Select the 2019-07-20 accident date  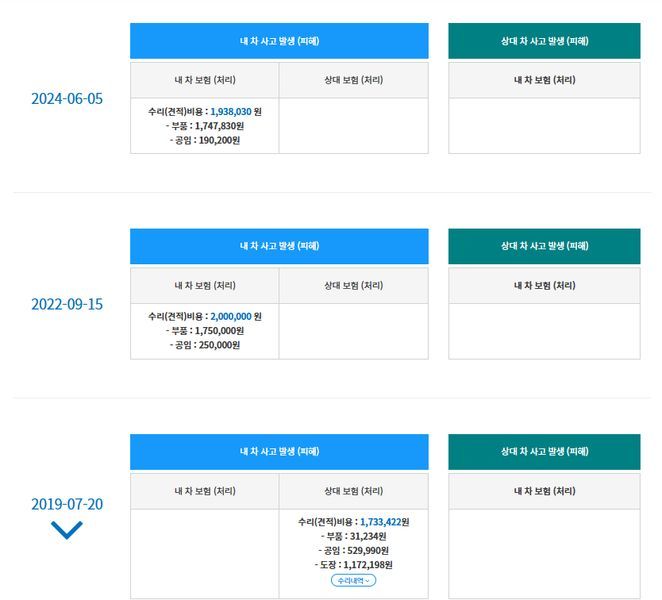pos(67,504)
